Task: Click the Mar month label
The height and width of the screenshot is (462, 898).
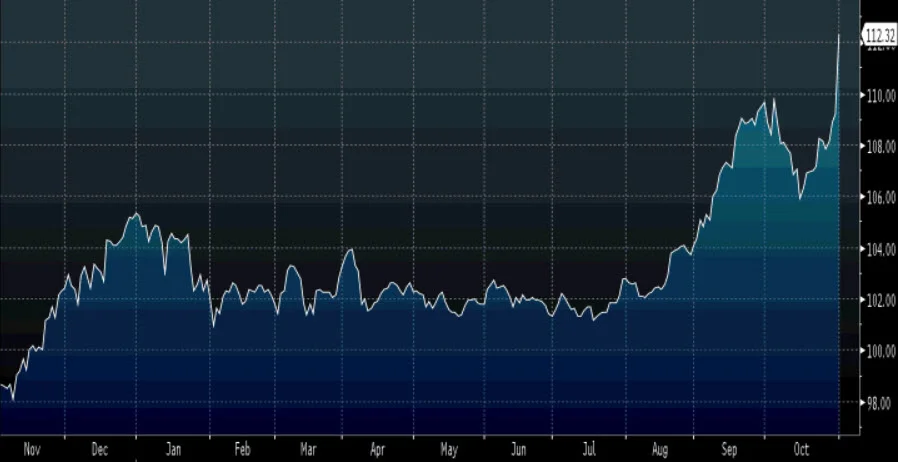Action: coord(308,450)
